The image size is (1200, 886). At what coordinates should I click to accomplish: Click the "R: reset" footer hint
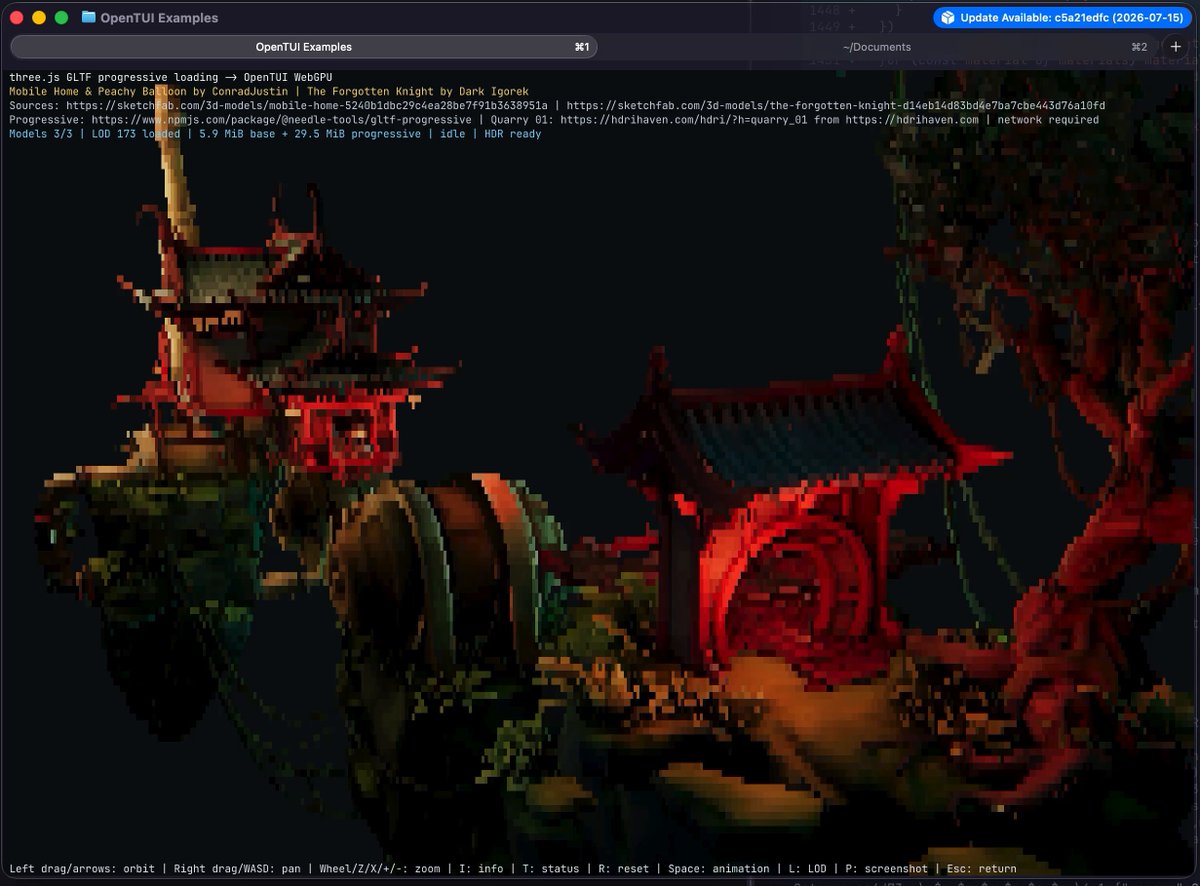623,869
